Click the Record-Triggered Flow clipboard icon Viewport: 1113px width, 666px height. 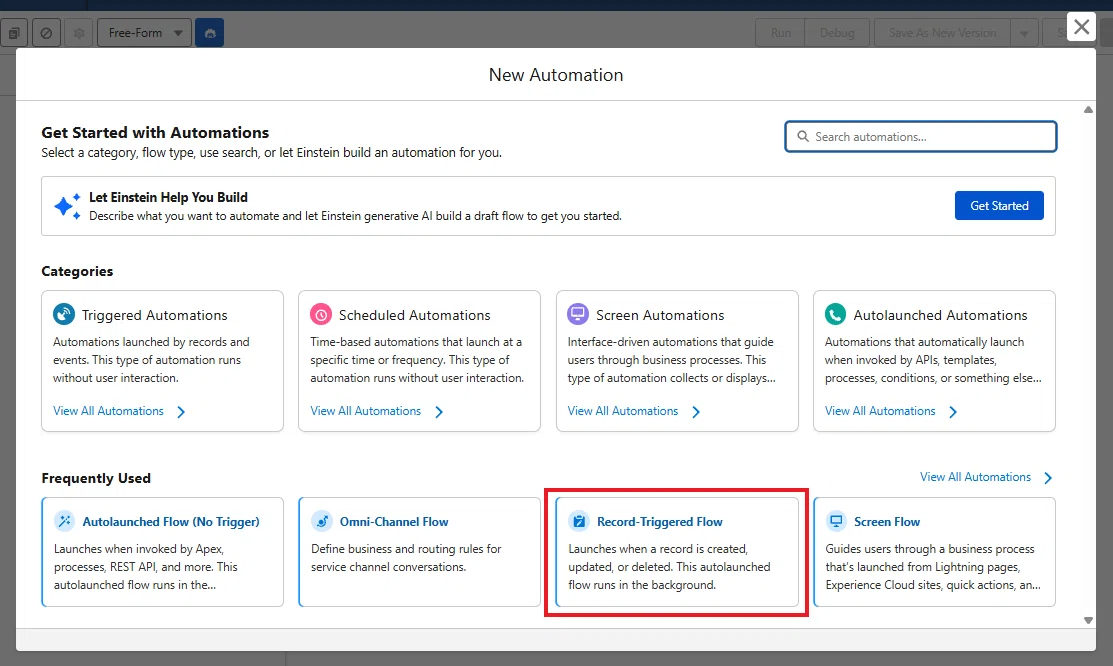(579, 521)
